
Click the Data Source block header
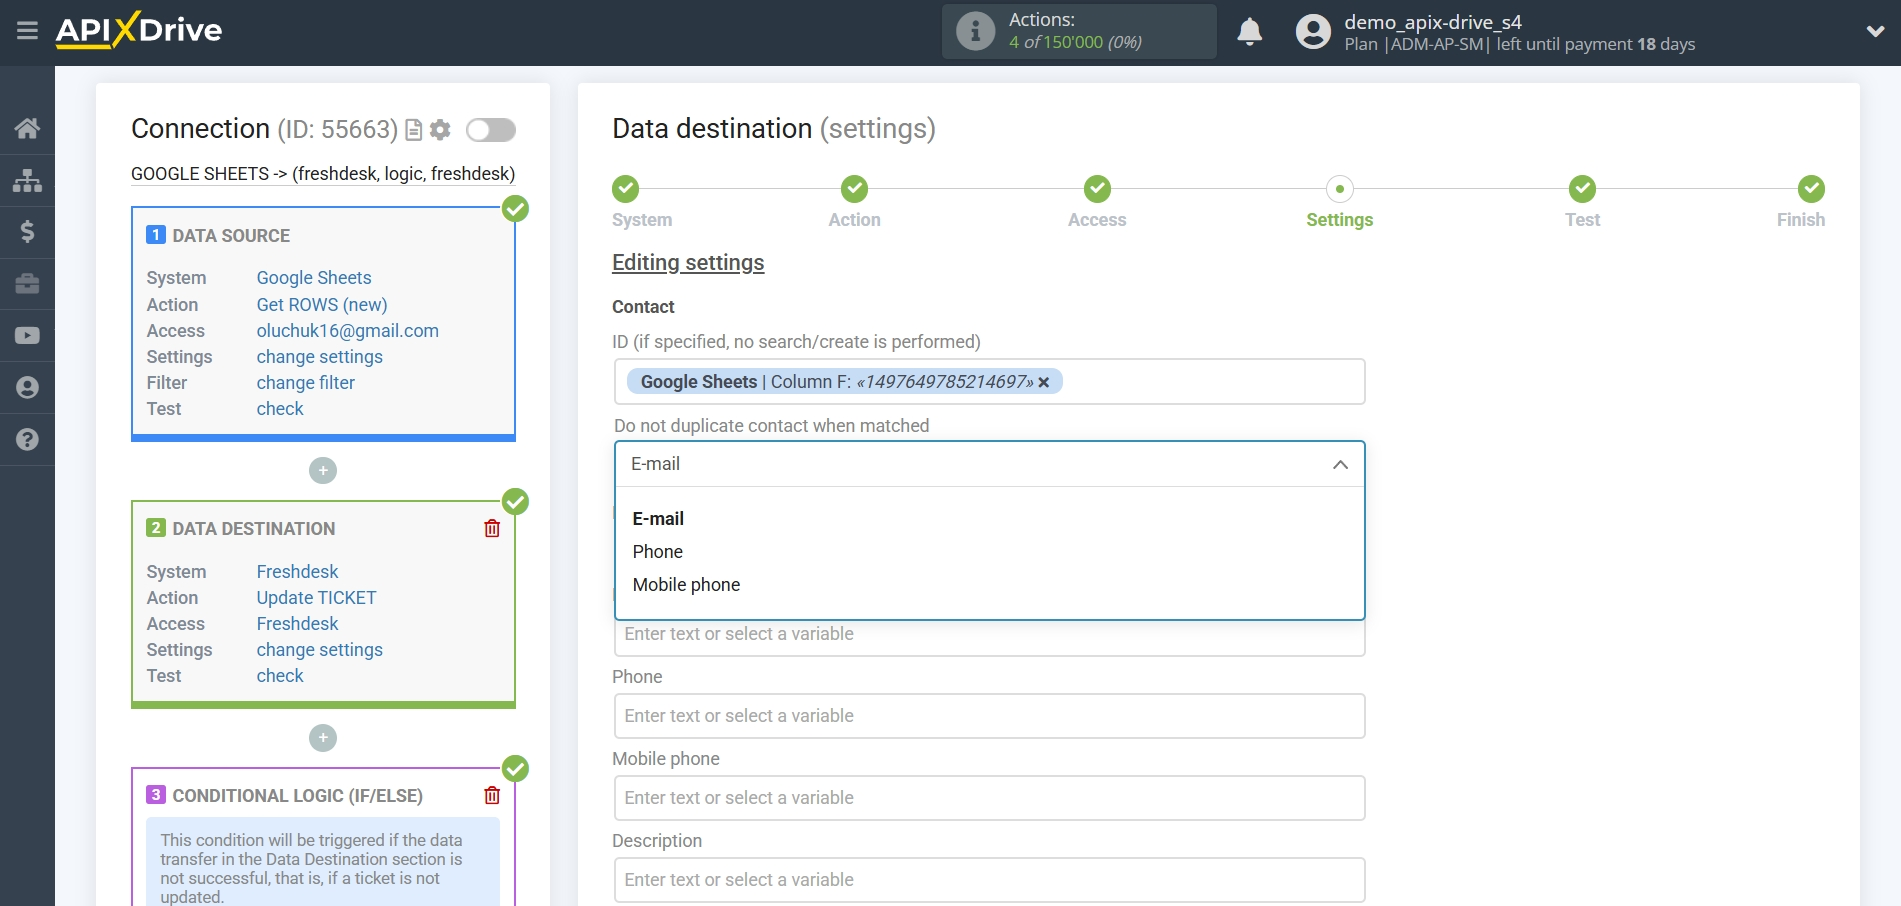[231, 236]
